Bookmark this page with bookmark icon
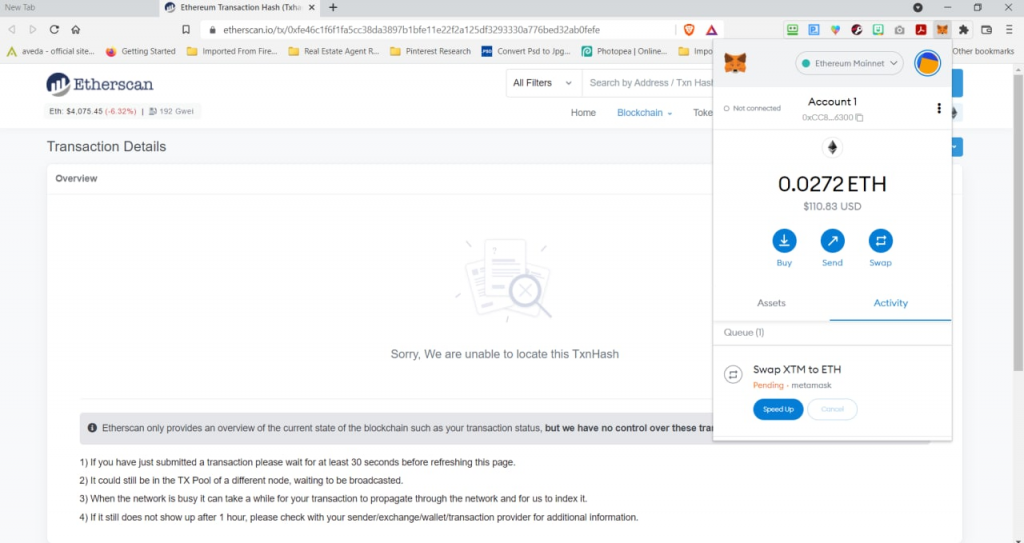Image resolution: width=1024 pixels, height=543 pixels. 186,29
